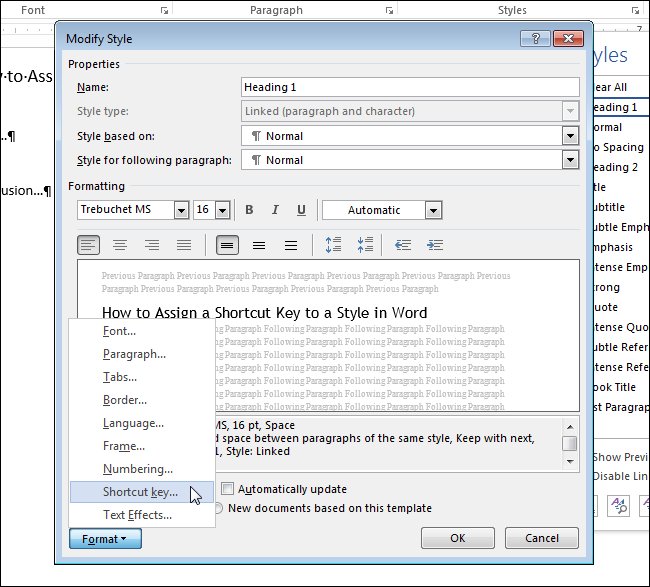650x587 pixels.
Task: Choose Numbering... from the Format menu
Action: point(142,469)
